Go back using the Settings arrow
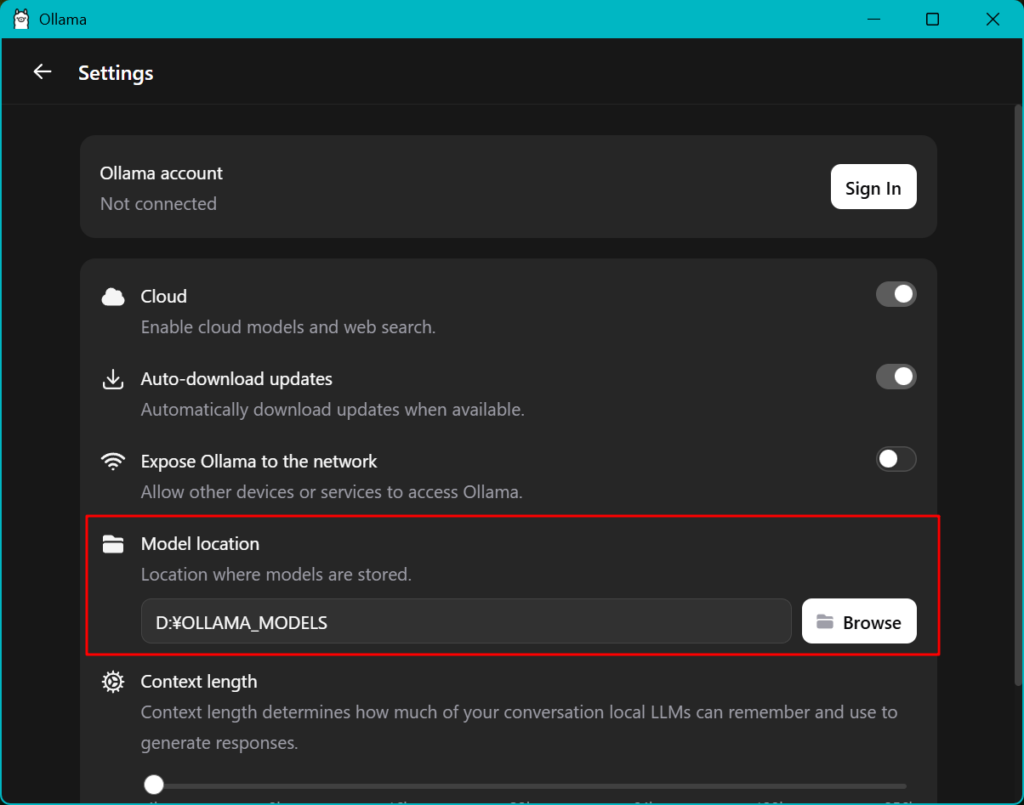The image size is (1024, 805). click(x=42, y=72)
